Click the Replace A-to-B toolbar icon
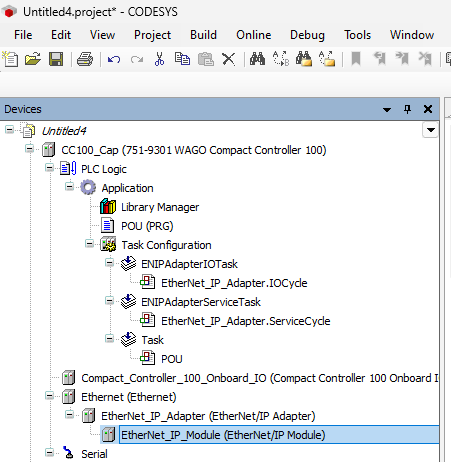This screenshot has height=462, width=451. 281,59
